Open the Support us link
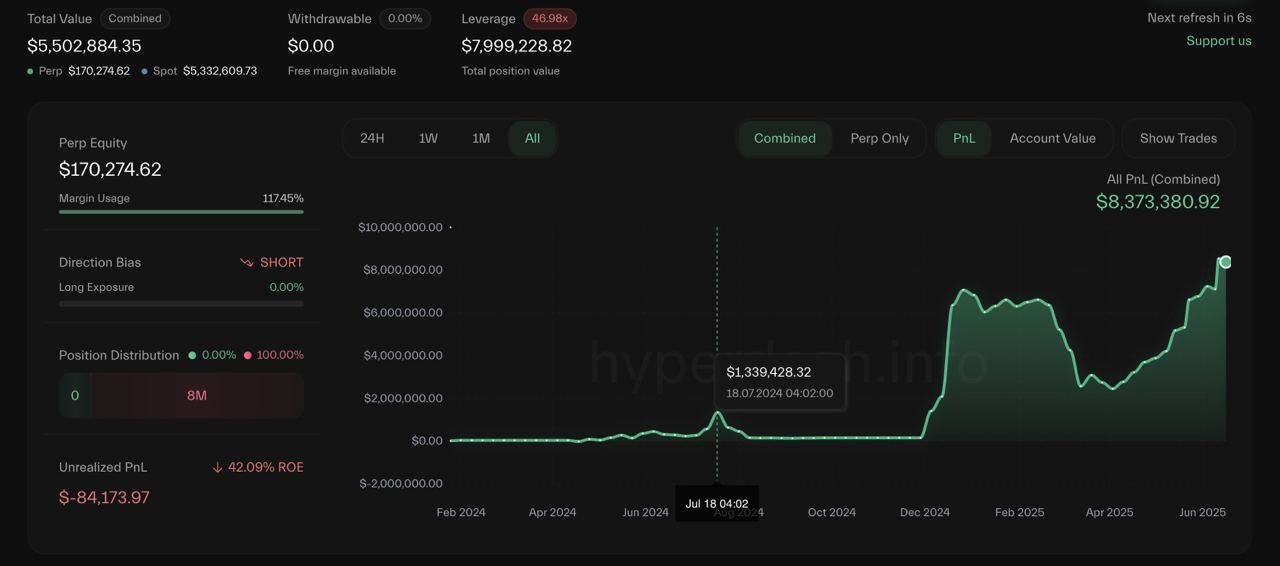This screenshot has height=566, width=1280. 1219,41
